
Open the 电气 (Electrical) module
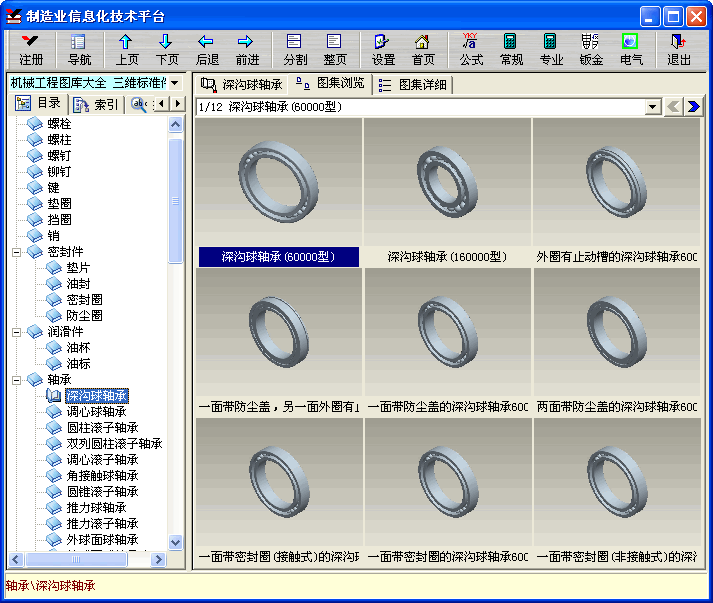(x=630, y=49)
